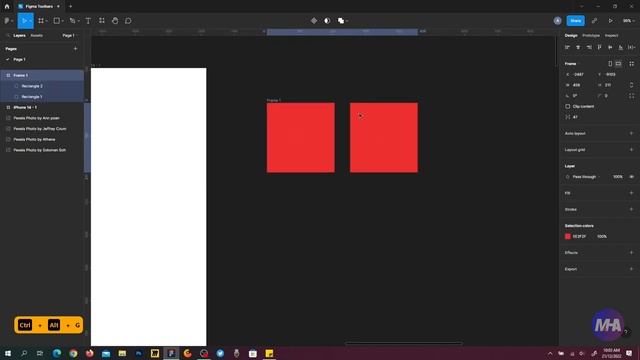Add an Export setting with plus
Screen dimensions: 640x360
point(631,269)
